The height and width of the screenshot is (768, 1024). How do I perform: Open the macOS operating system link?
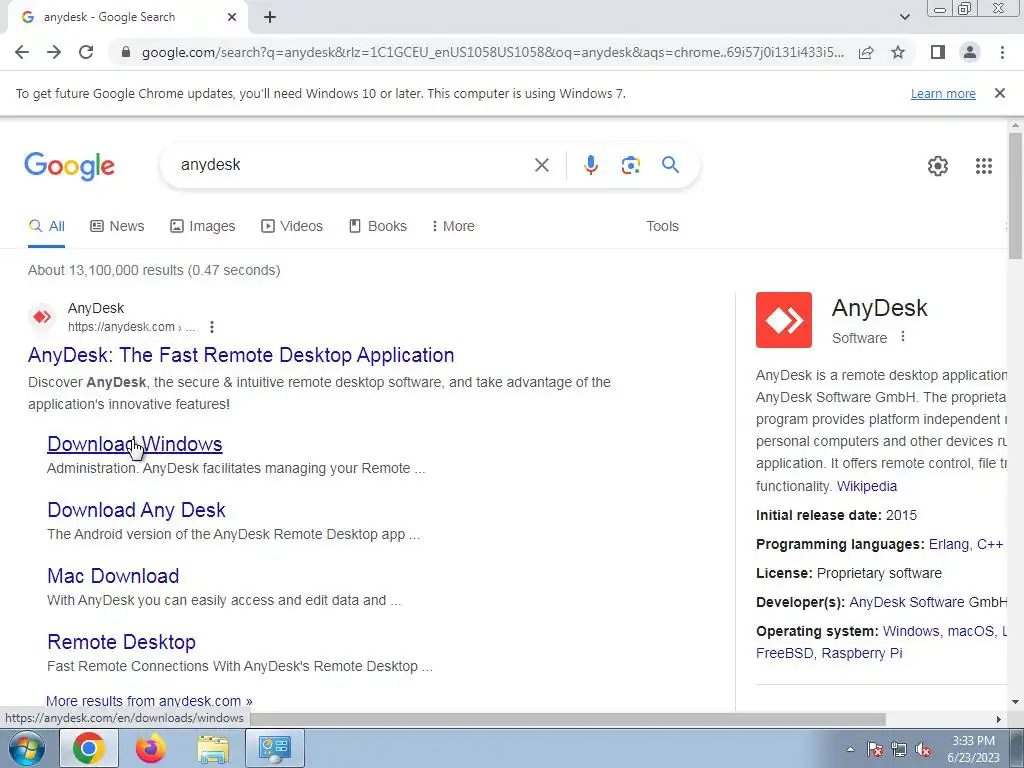pyautogui.click(x=969, y=632)
